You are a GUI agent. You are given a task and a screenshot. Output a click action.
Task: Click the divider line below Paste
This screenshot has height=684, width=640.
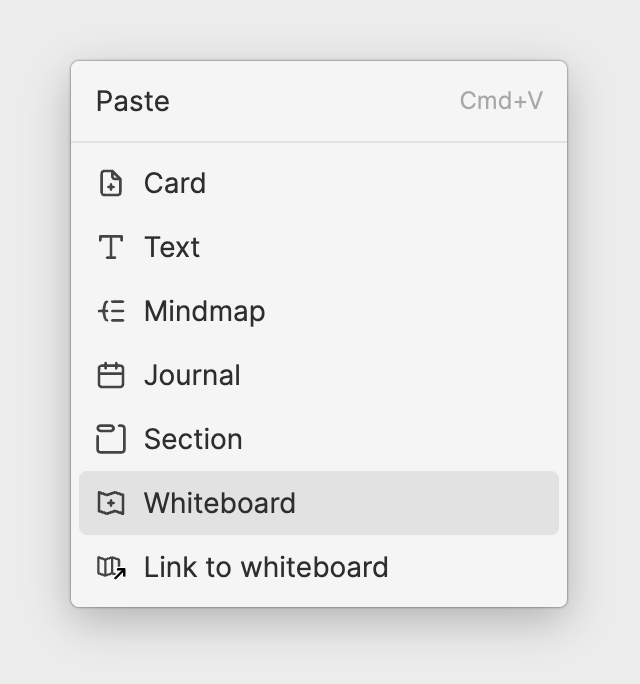tap(319, 142)
